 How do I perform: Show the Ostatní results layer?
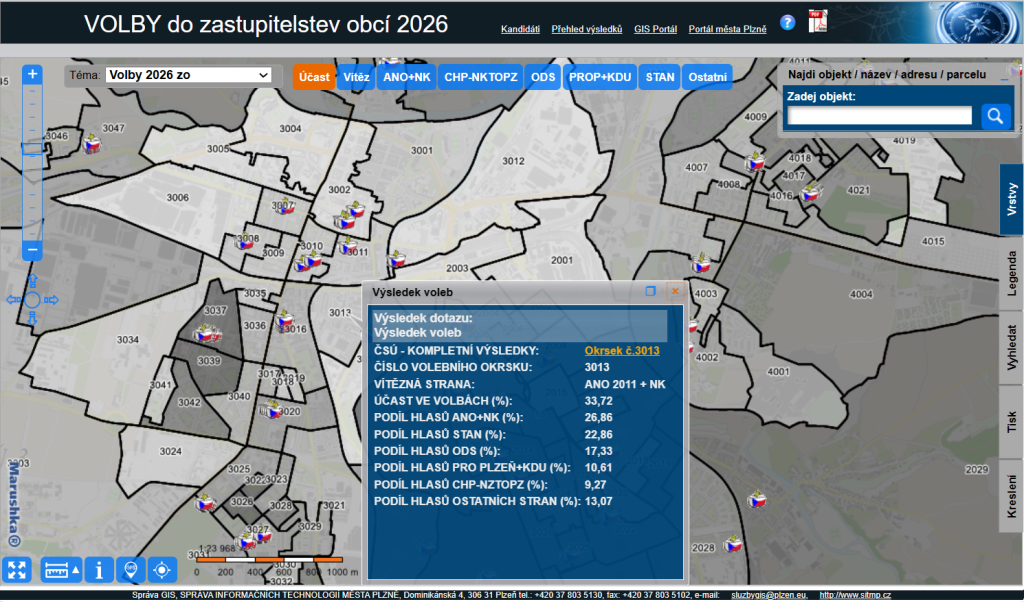point(707,77)
